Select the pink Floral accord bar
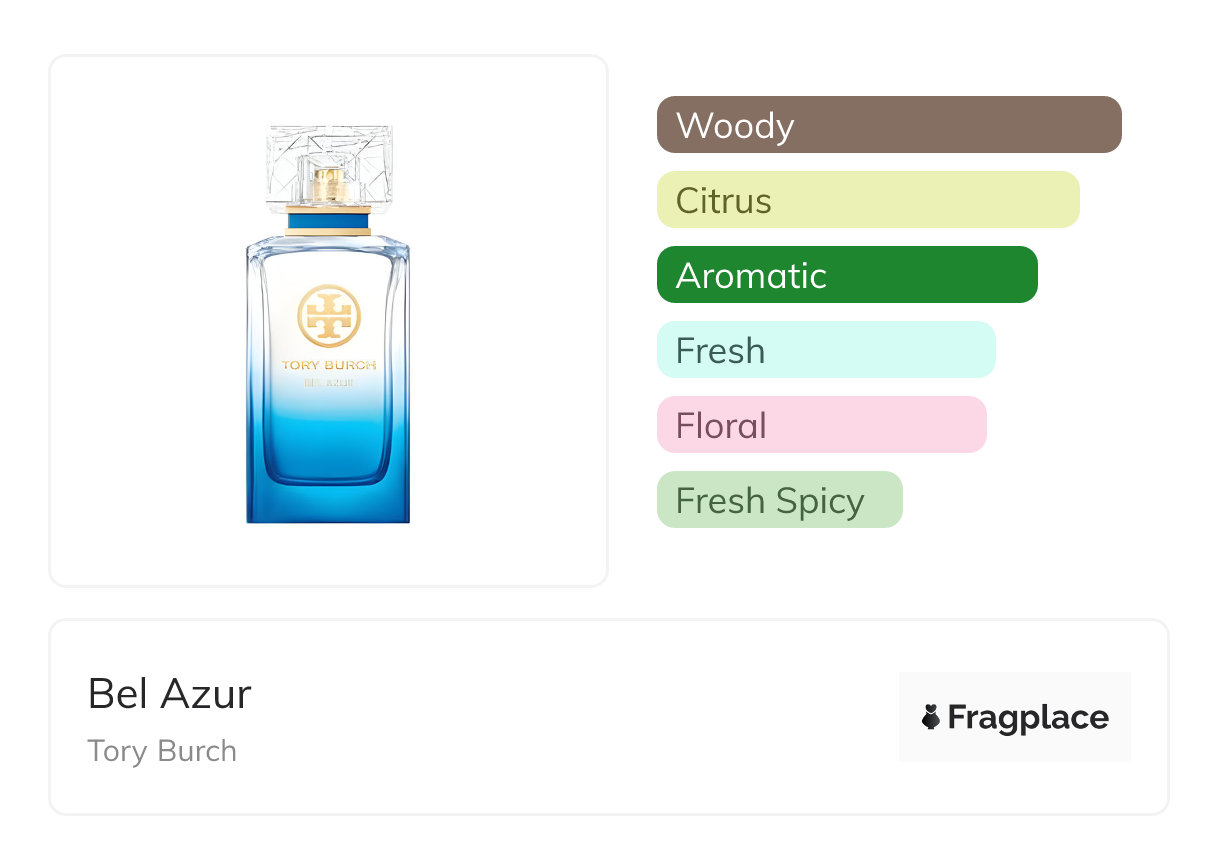 point(821,425)
